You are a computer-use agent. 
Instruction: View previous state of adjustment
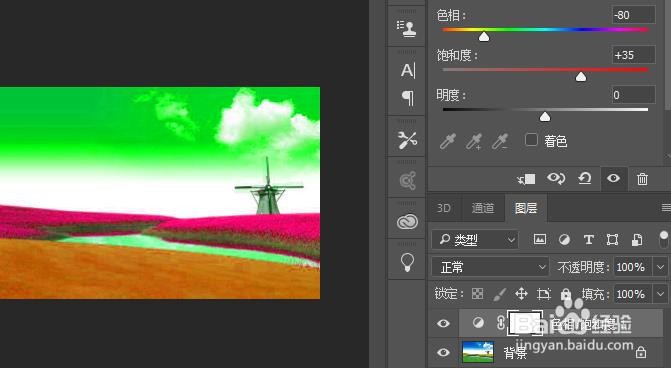click(x=556, y=178)
